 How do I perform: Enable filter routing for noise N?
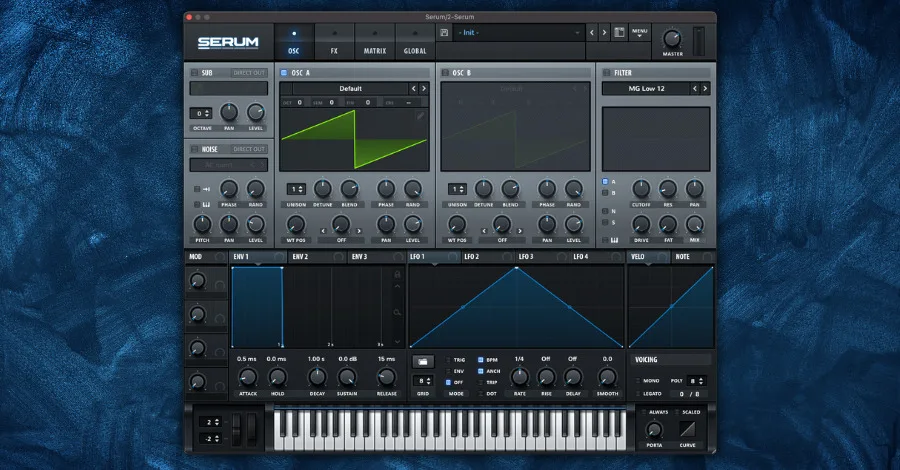click(x=605, y=211)
